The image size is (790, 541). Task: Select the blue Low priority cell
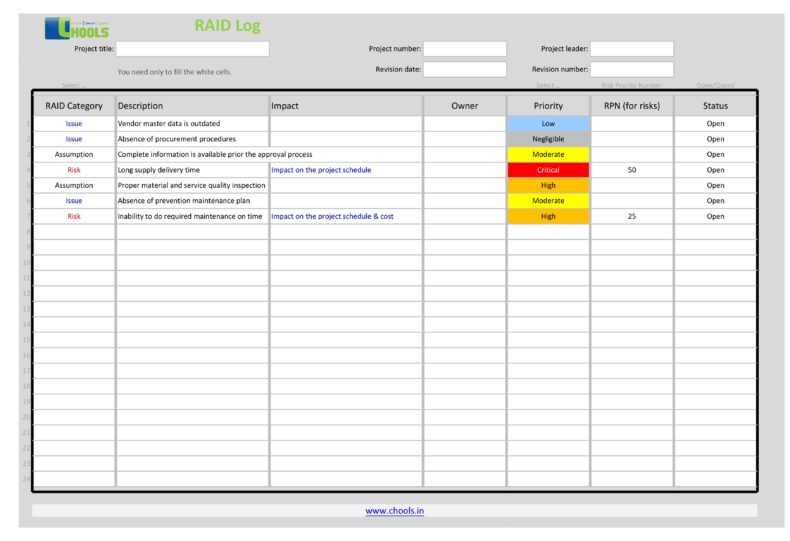click(548, 124)
